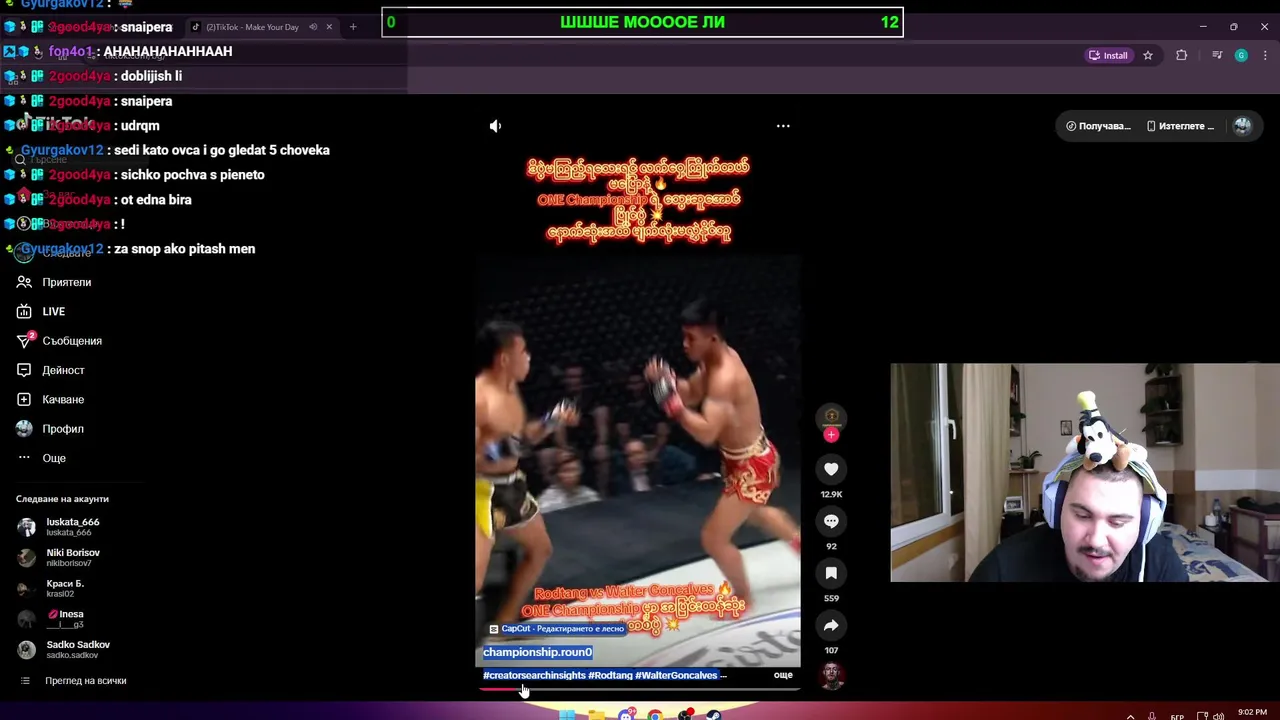
Task: Open the Chrome media controls icon
Action: point(1217,56)
